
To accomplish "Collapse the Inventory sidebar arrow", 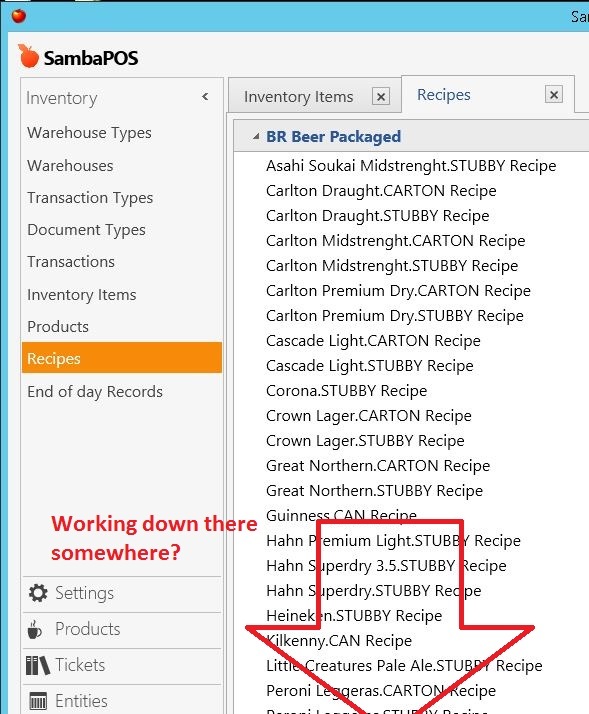I will point(205,97).
